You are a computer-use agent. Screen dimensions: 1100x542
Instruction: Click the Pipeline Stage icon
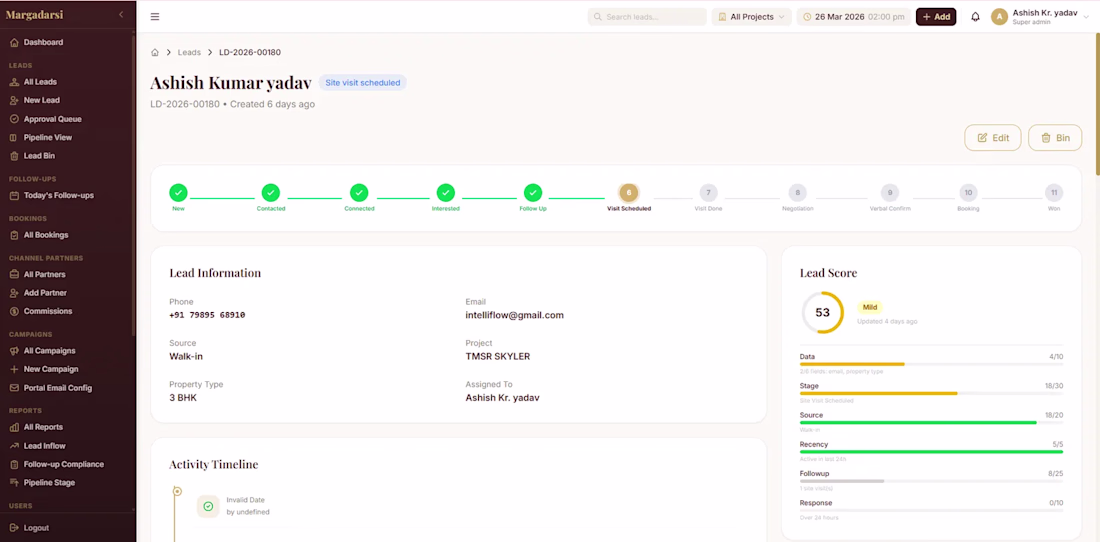click(x=14, y=482)
